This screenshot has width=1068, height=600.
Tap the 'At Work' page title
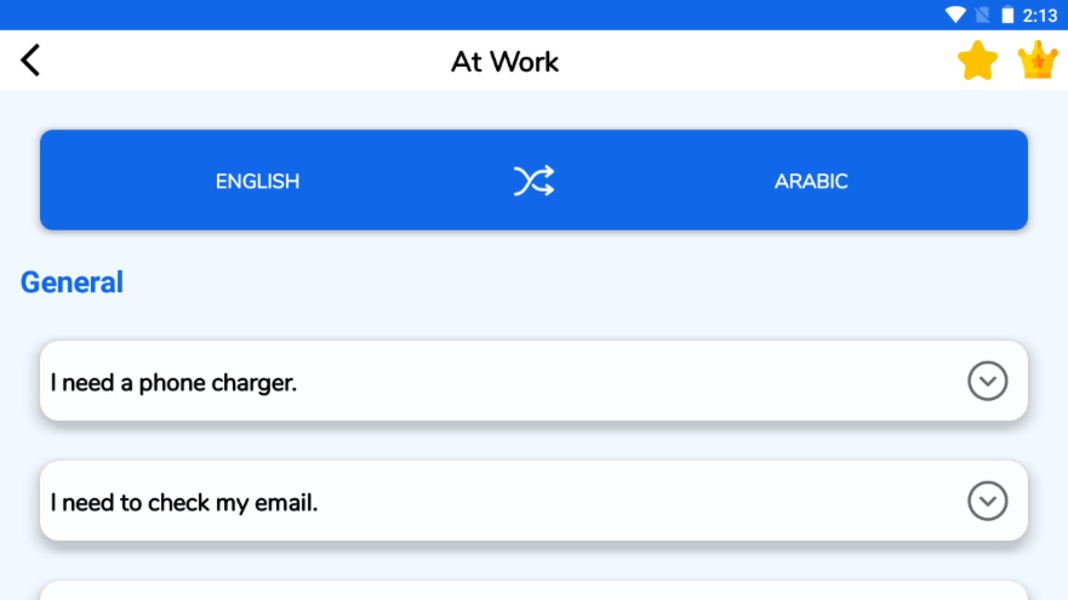click(x=505, y=62)
